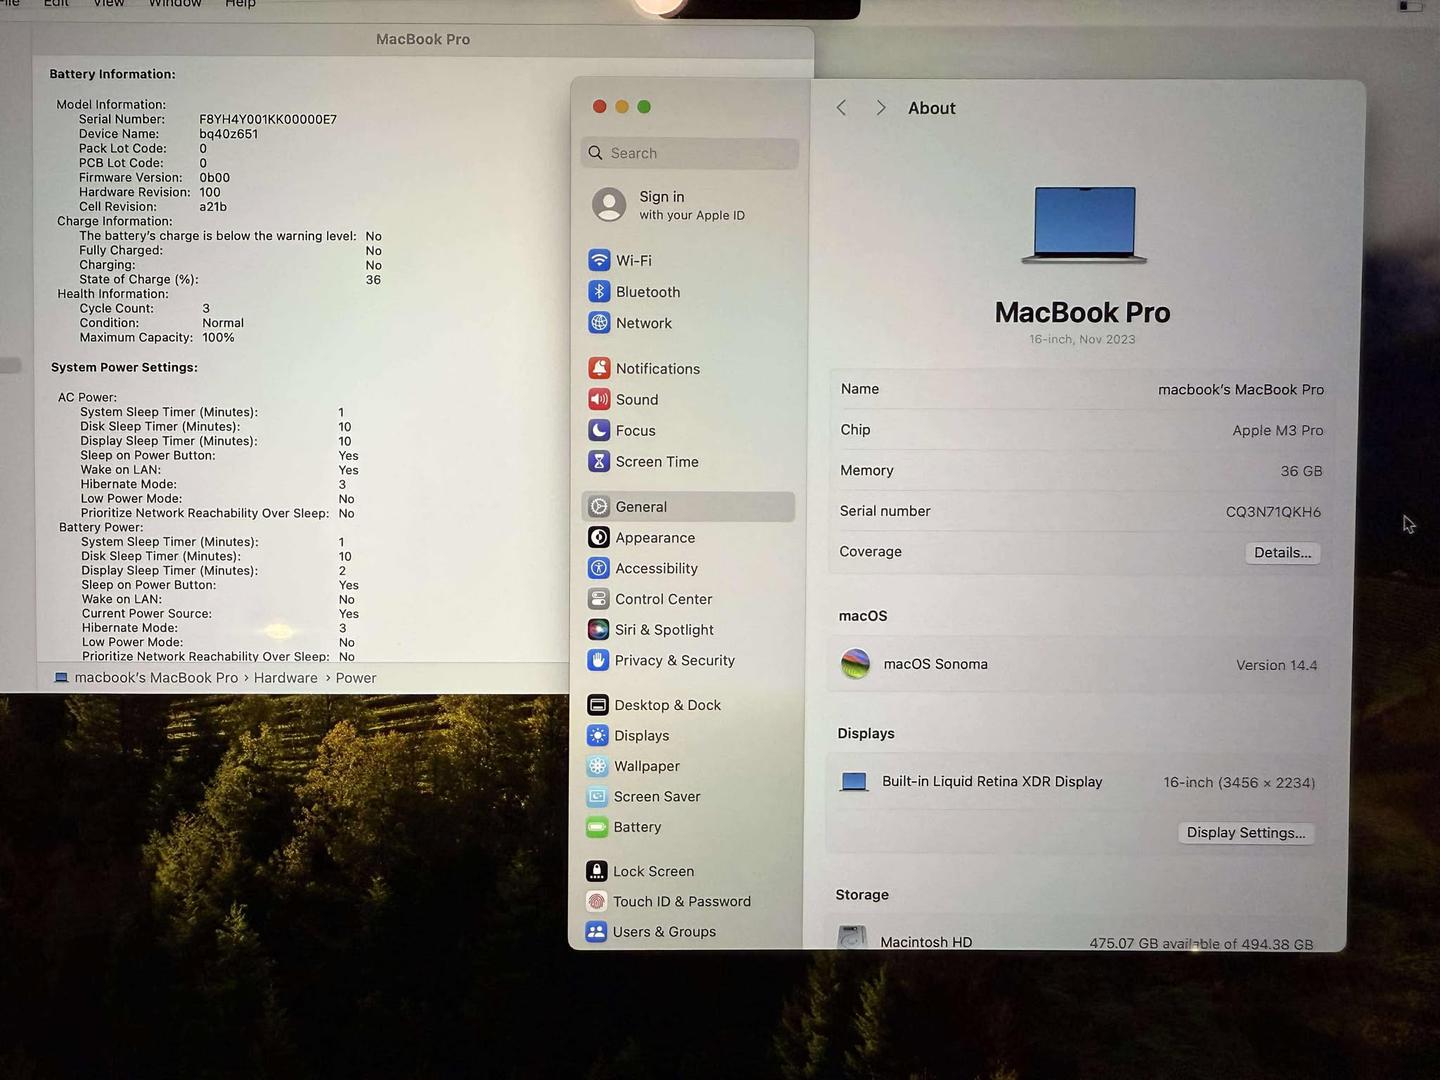Click the name value "macbook's MacBook Pro" in About
Viewport: 1440px width, 1080px height.
[x=1241, y=390]
